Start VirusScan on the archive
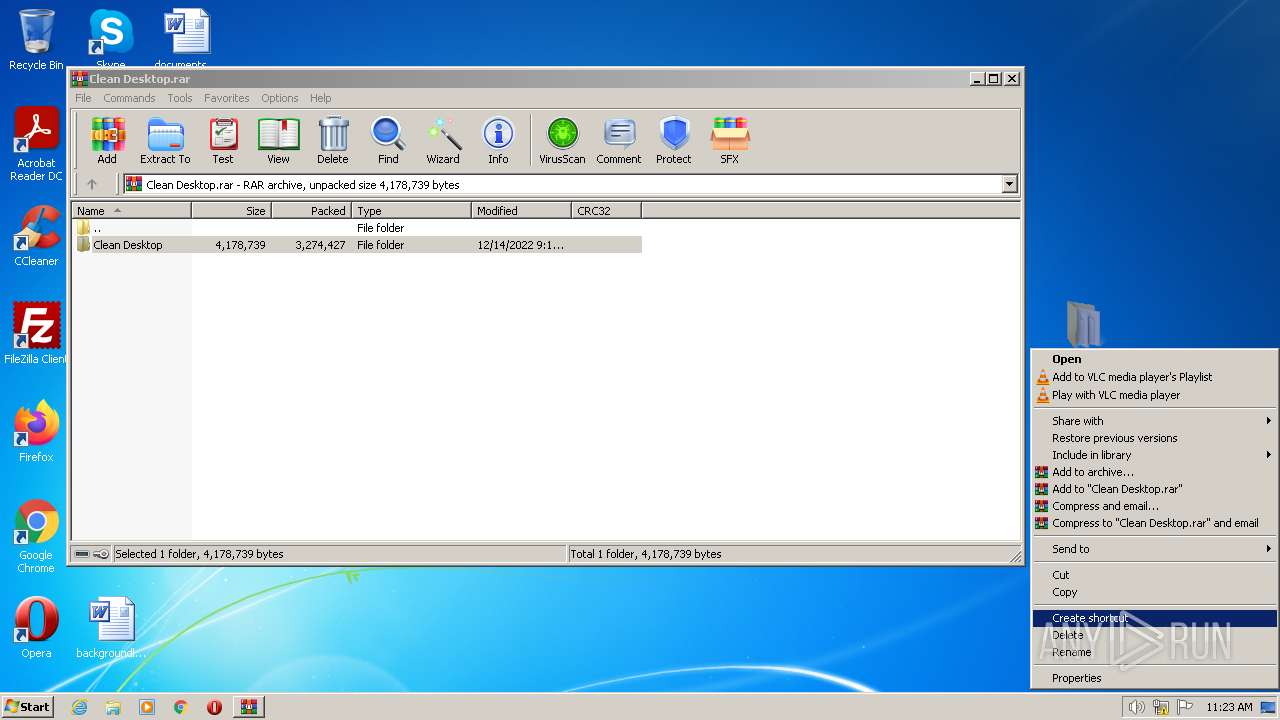This screenshot has width=1280, height=720. 562,140
